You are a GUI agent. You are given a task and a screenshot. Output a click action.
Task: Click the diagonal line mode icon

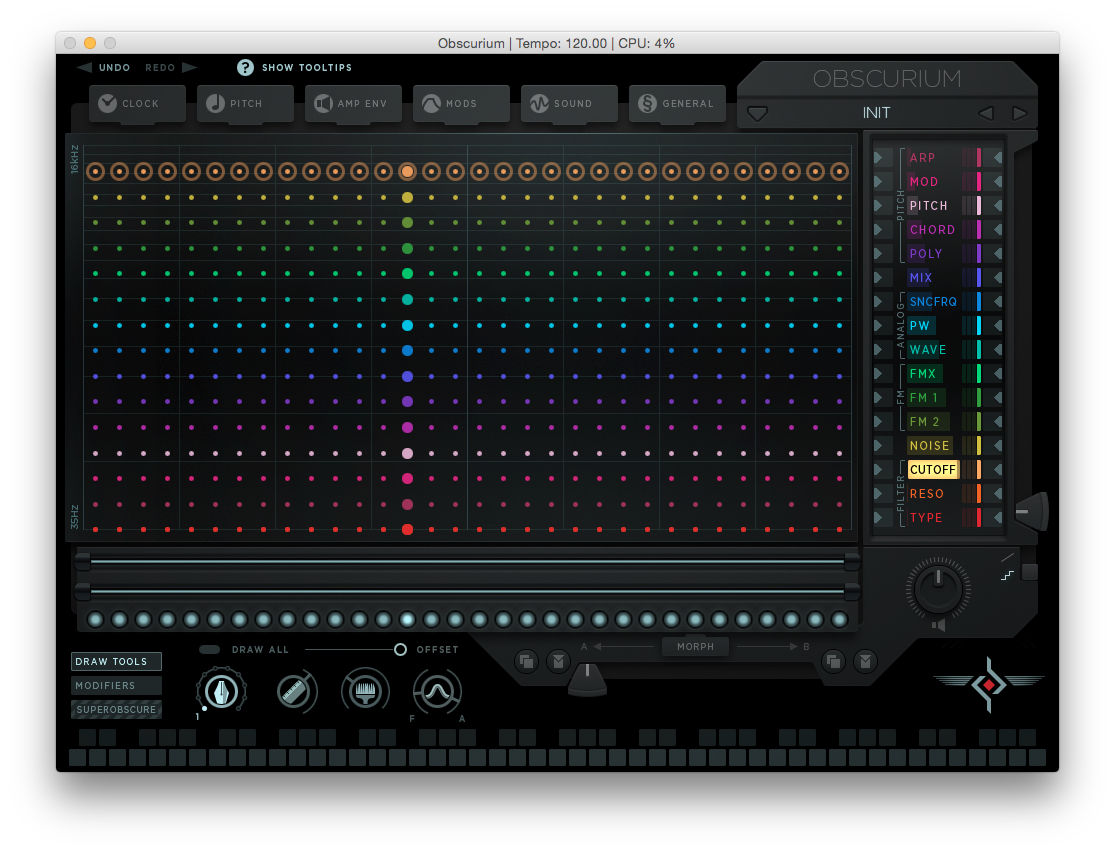[x=1008, y=557]
